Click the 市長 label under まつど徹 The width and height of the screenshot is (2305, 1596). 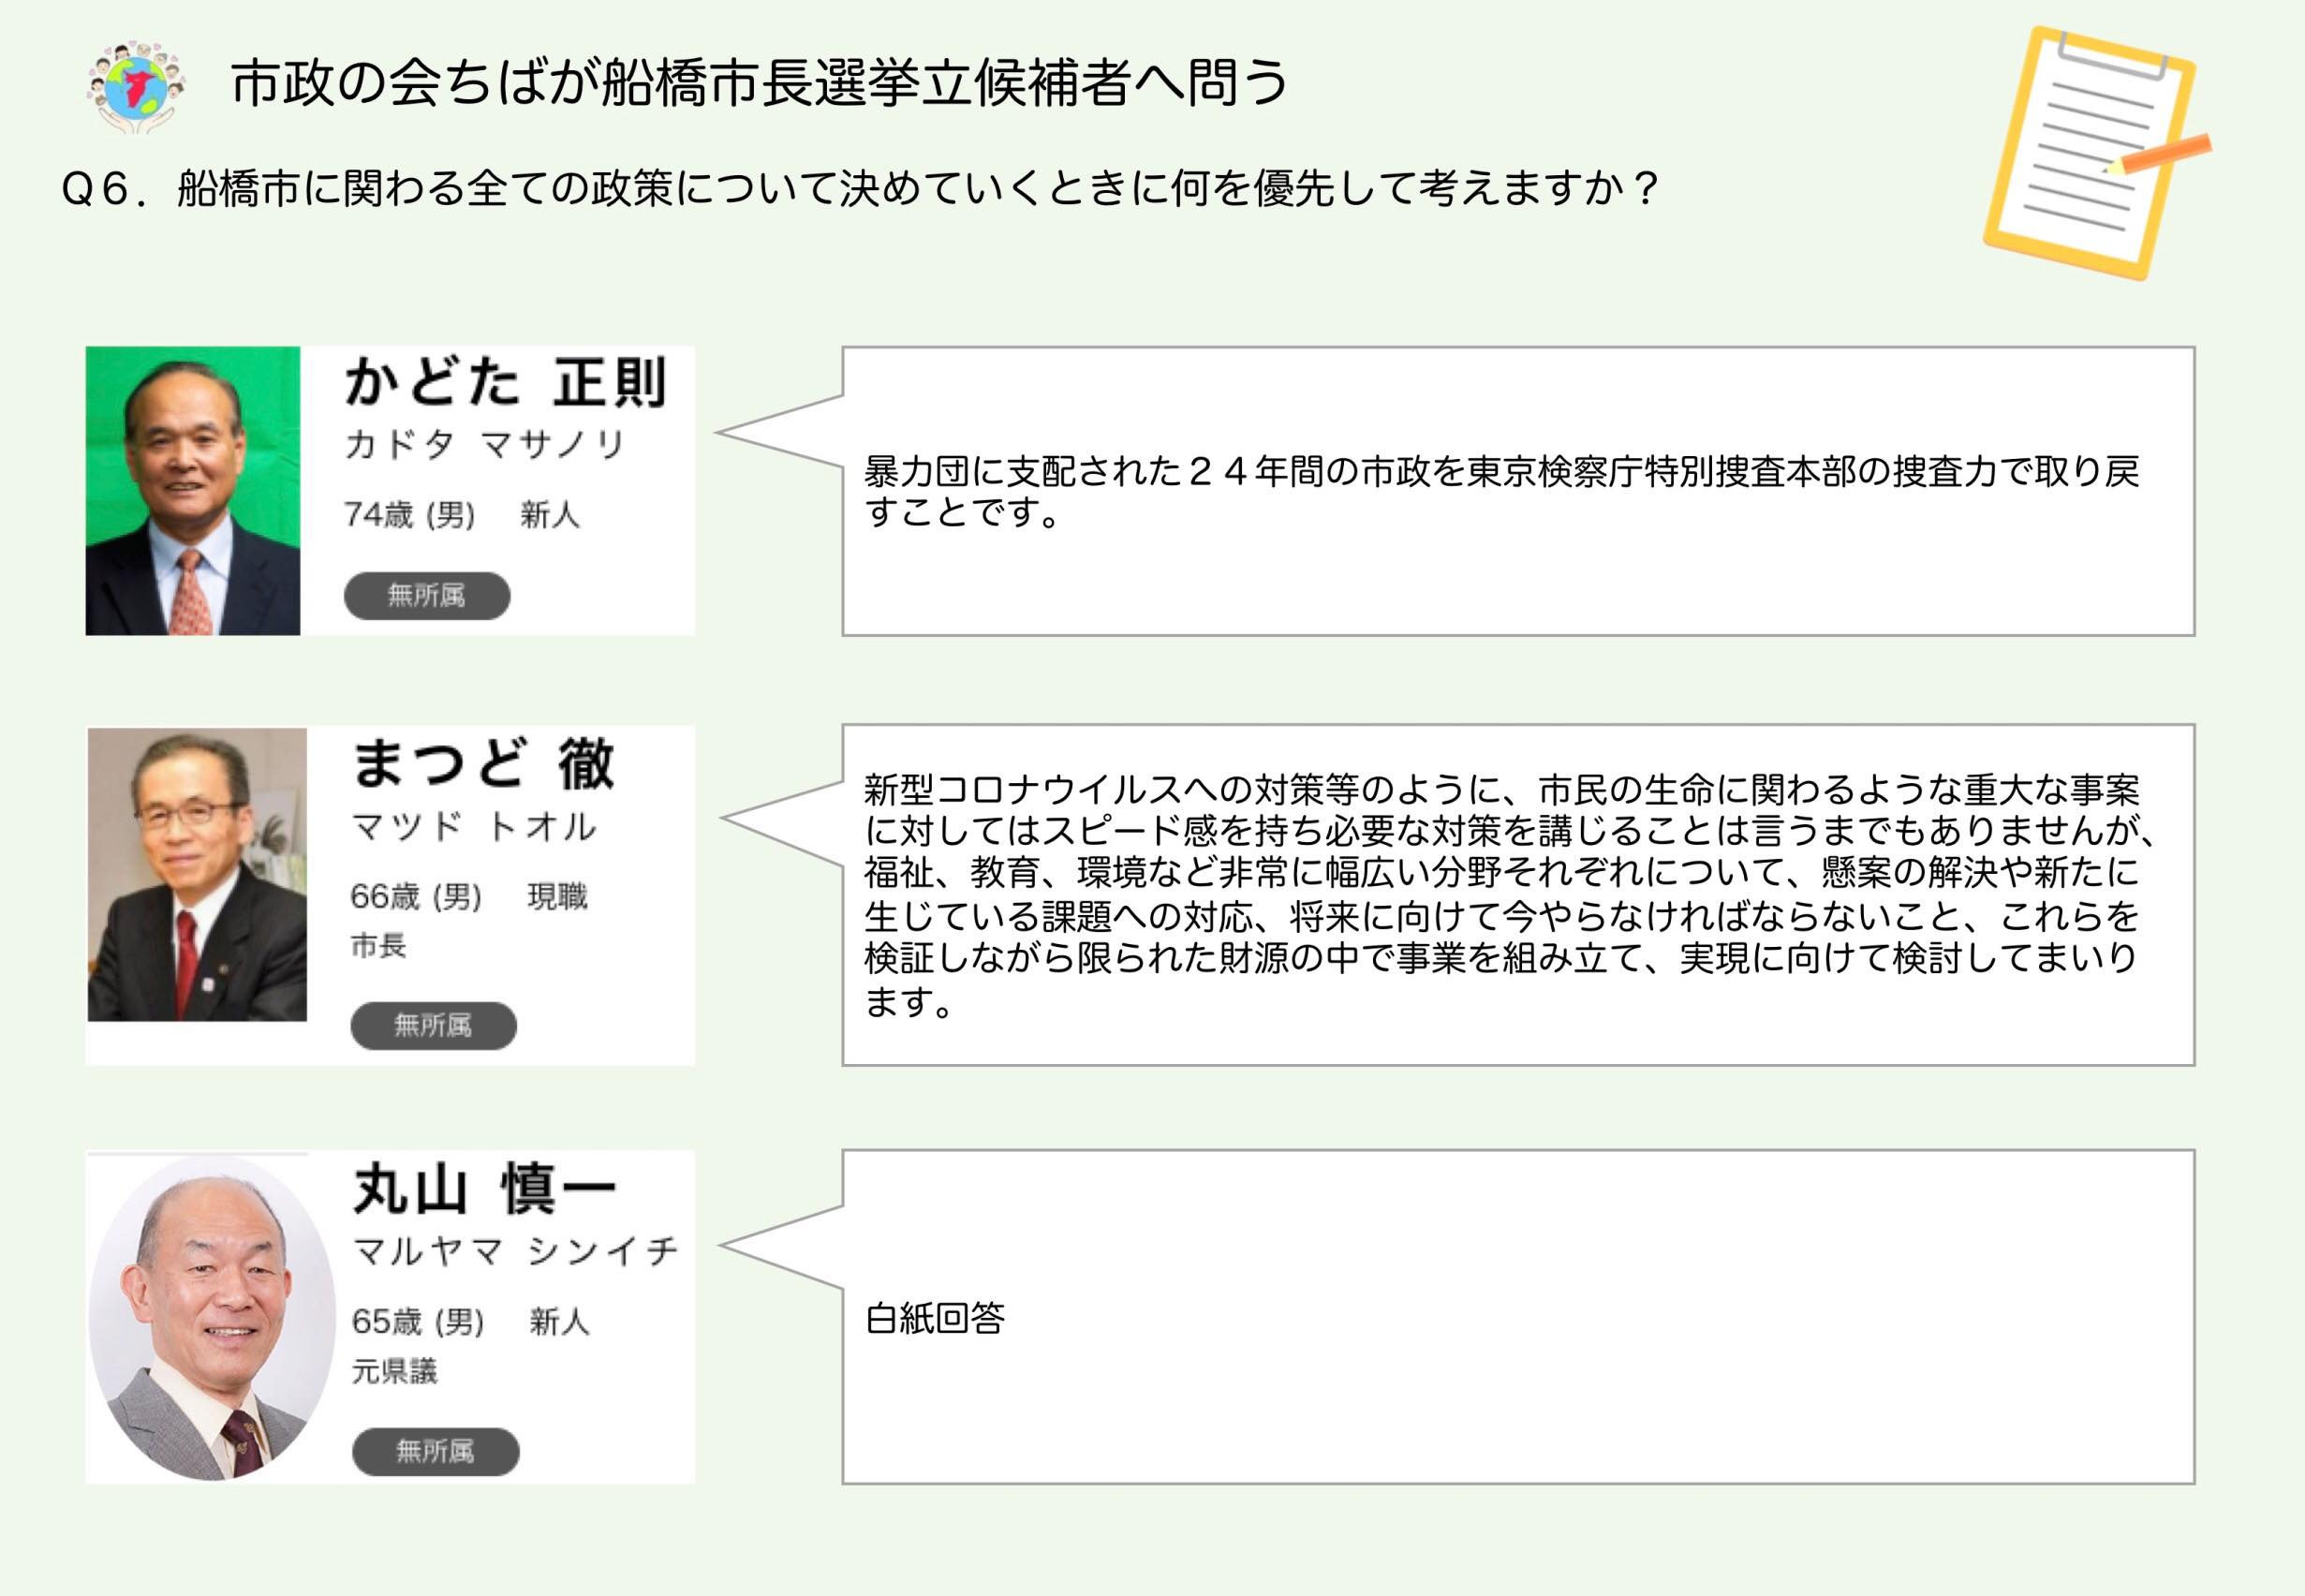(378, 945)
